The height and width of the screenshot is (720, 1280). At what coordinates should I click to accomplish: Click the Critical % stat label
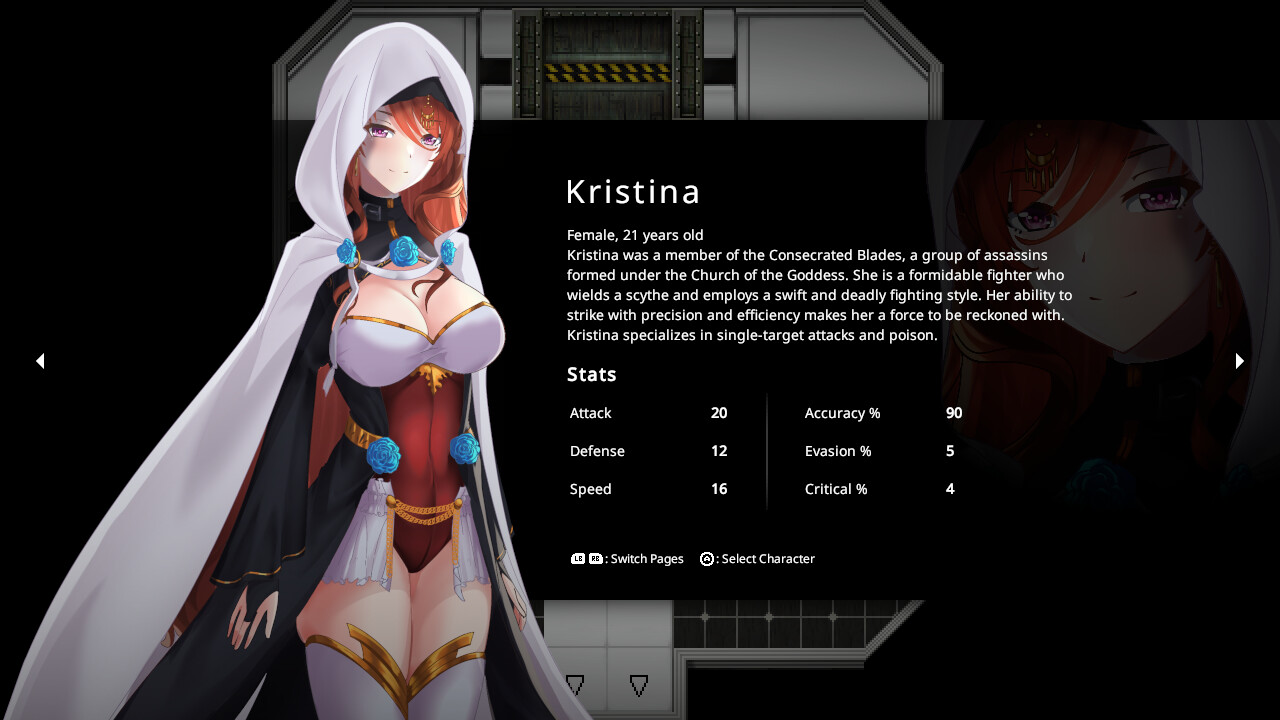tap(835, 489)
